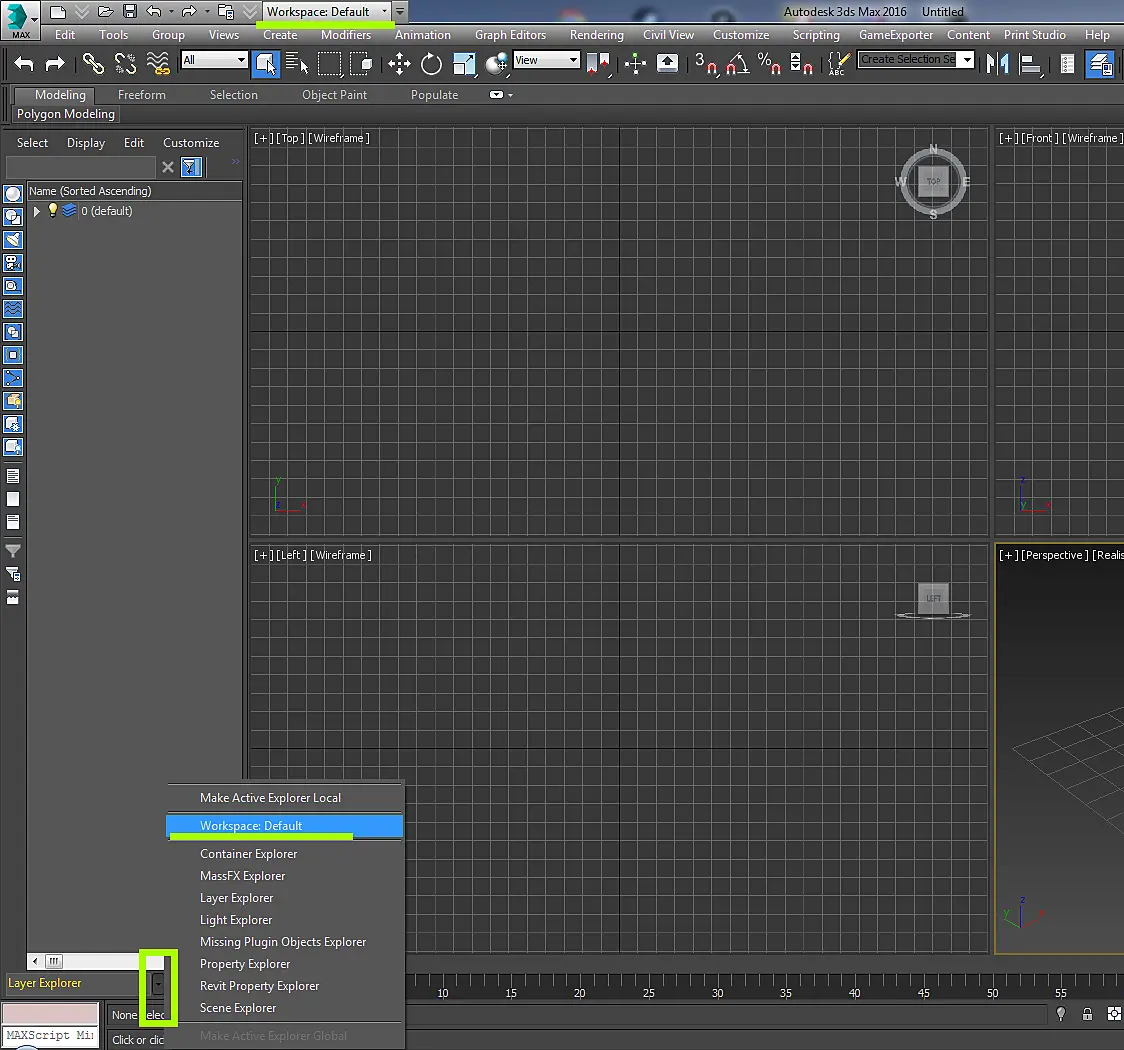
Task: Activate the Select Object tool
Action: 265,64
